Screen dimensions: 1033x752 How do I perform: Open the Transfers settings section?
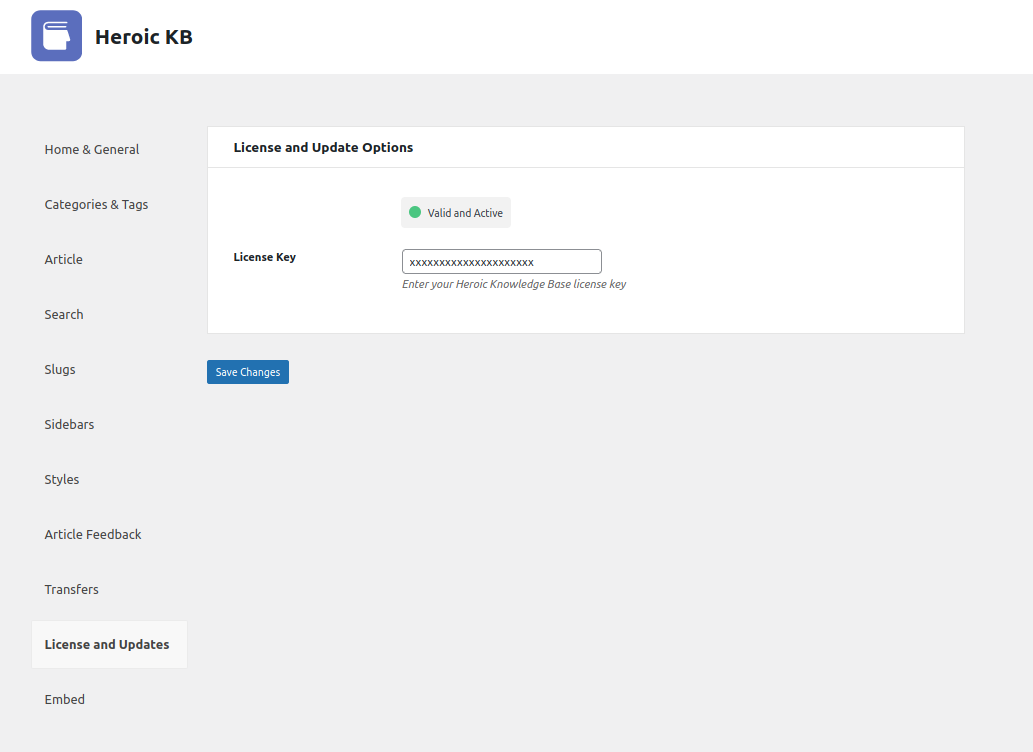pyautogui.click(x=71, y=589)
